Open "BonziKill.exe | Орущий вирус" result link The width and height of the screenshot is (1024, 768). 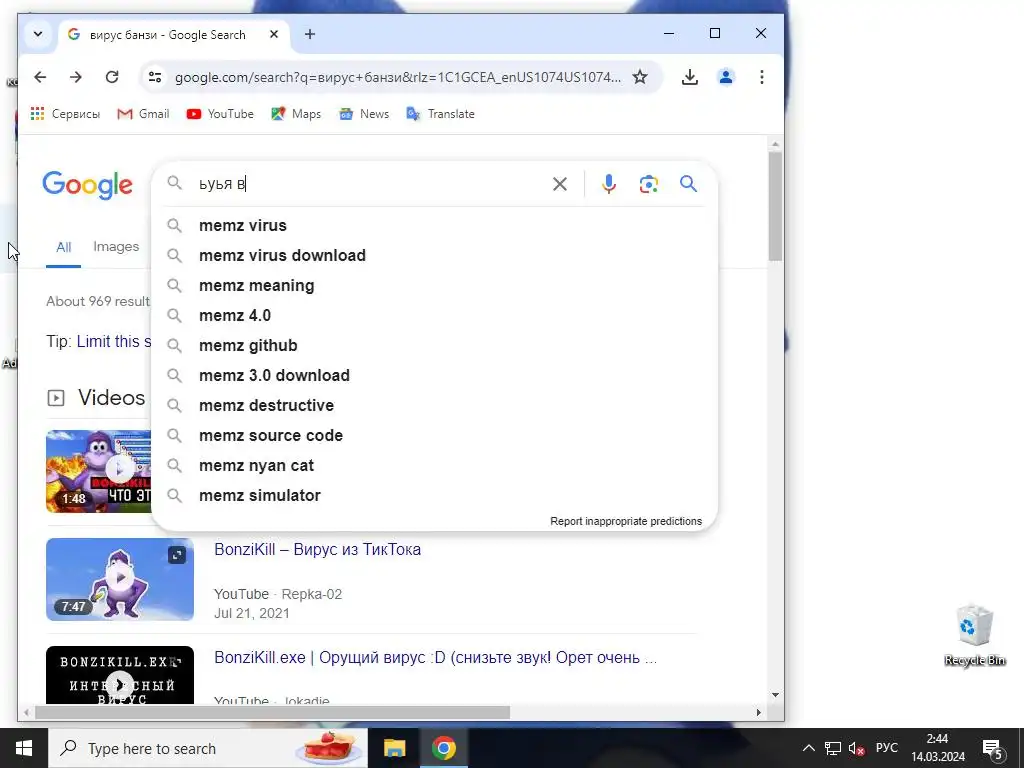pyautogui.click(x=436, y=657)
